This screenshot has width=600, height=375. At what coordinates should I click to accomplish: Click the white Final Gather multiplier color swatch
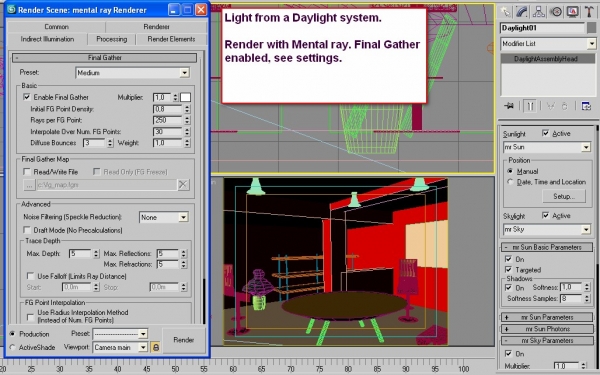coord(186,97)
